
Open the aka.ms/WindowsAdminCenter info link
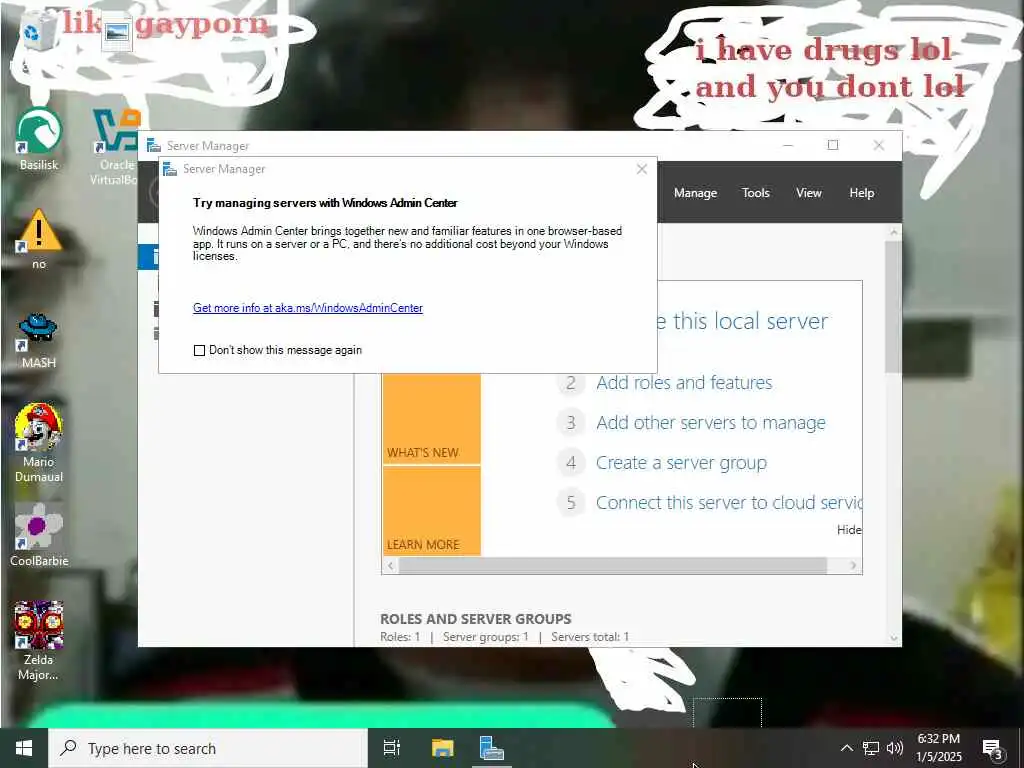308,308
